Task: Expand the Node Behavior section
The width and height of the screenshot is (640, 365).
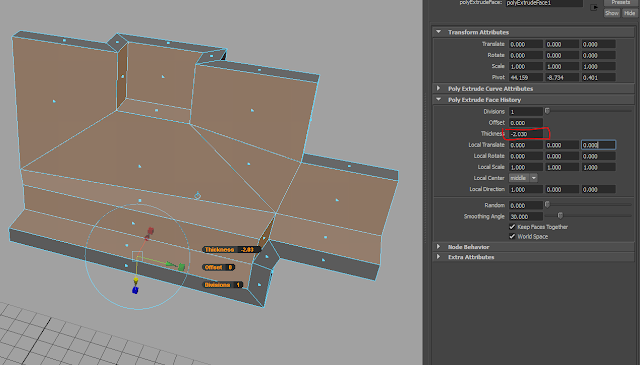Action: click(439, 247)
